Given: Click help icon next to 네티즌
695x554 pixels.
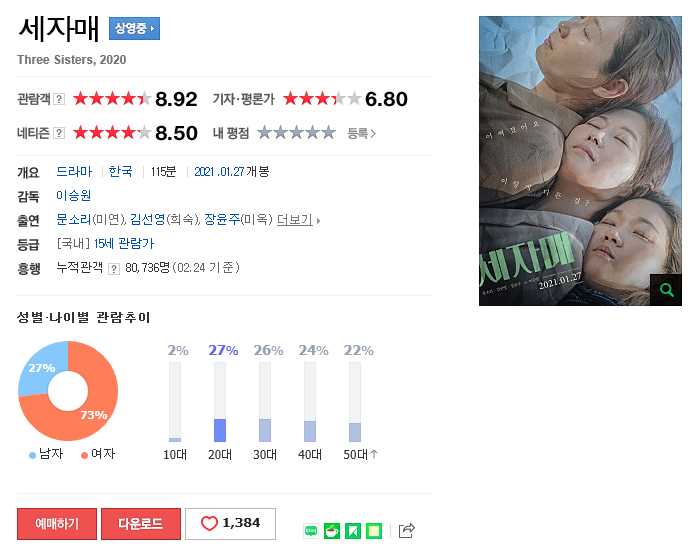Looking at the screenshot, I should click(59, 133).
